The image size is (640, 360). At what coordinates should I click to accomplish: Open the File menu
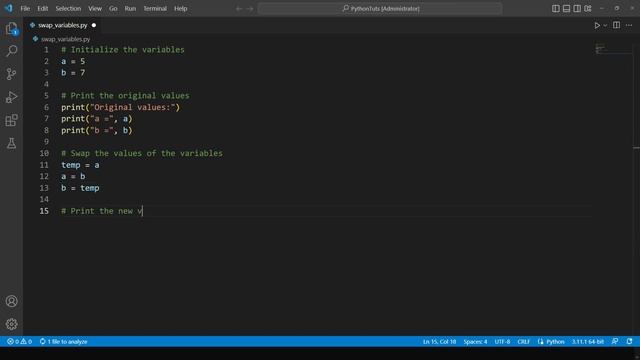pyautogui.click(x=25, y=9)
